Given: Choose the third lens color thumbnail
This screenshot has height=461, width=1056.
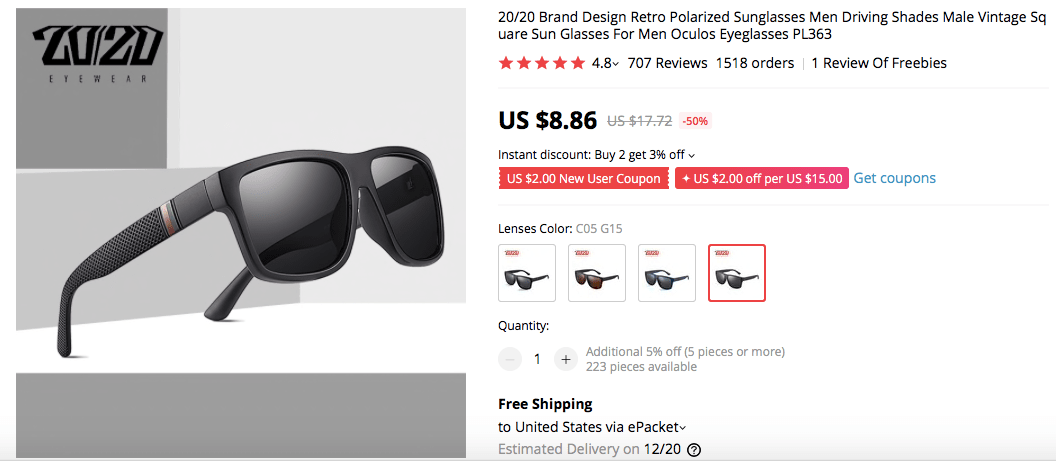Looking at the screenshot, I should click(667, 273).
